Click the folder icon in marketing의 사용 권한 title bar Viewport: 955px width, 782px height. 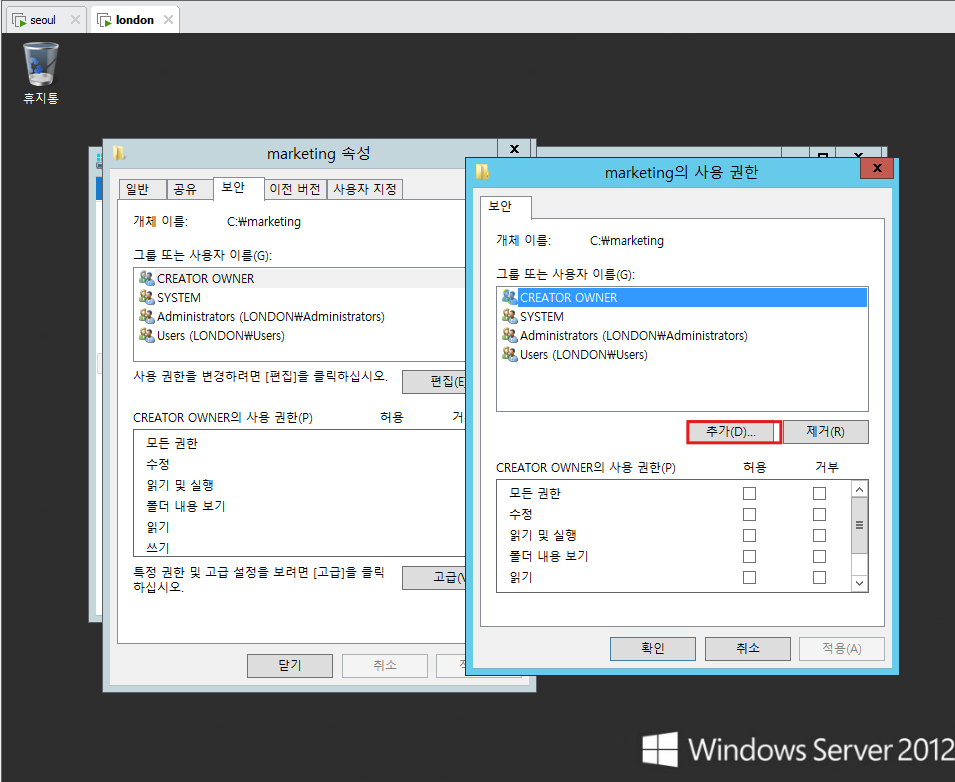[482, 172]
